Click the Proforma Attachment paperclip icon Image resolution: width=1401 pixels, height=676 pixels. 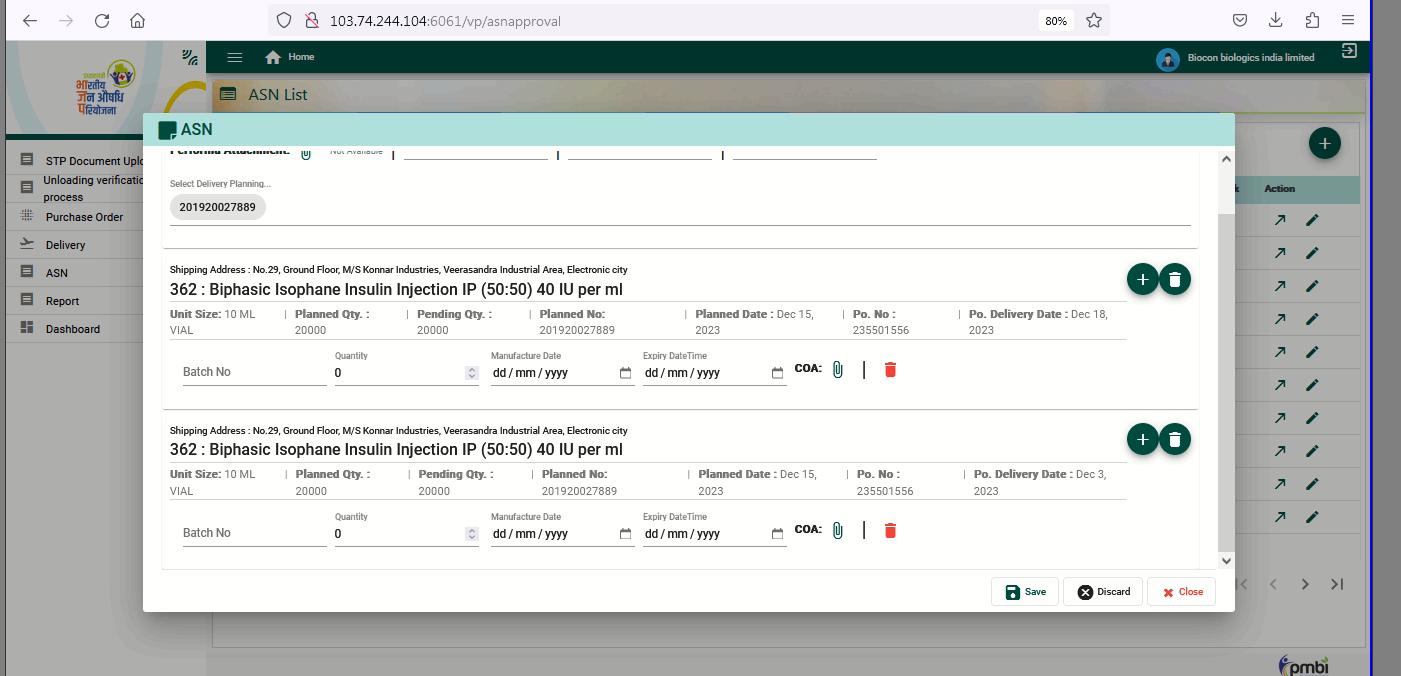[x=306, y=153]
